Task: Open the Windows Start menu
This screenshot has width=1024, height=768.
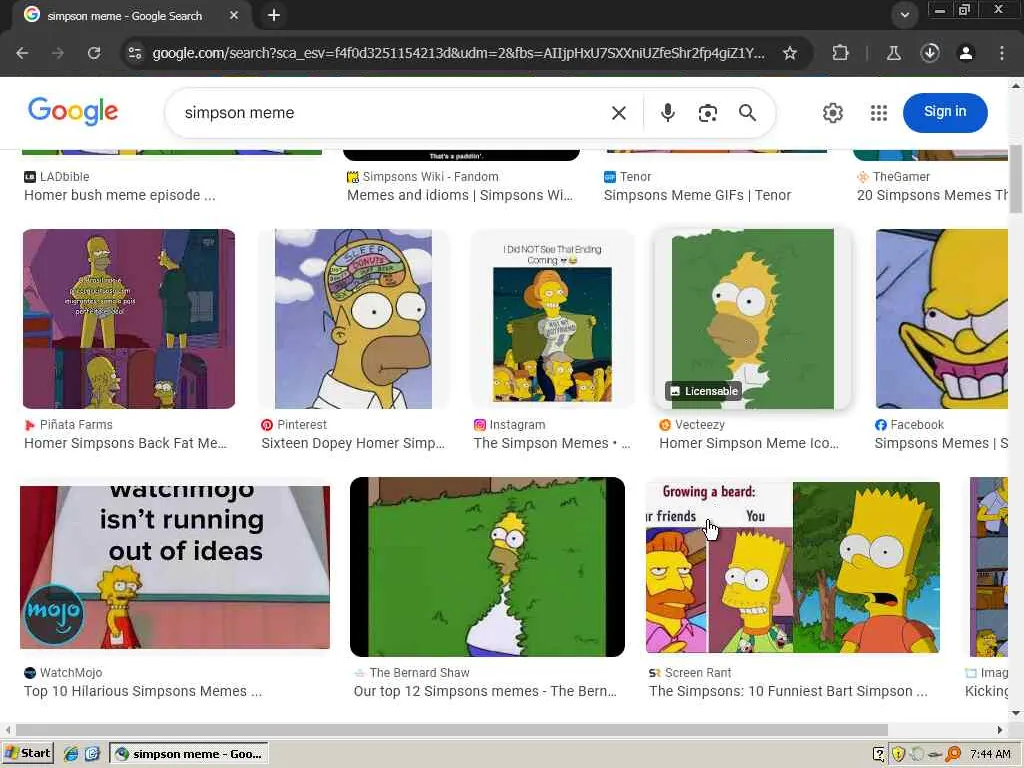Action: click(27, 754)
